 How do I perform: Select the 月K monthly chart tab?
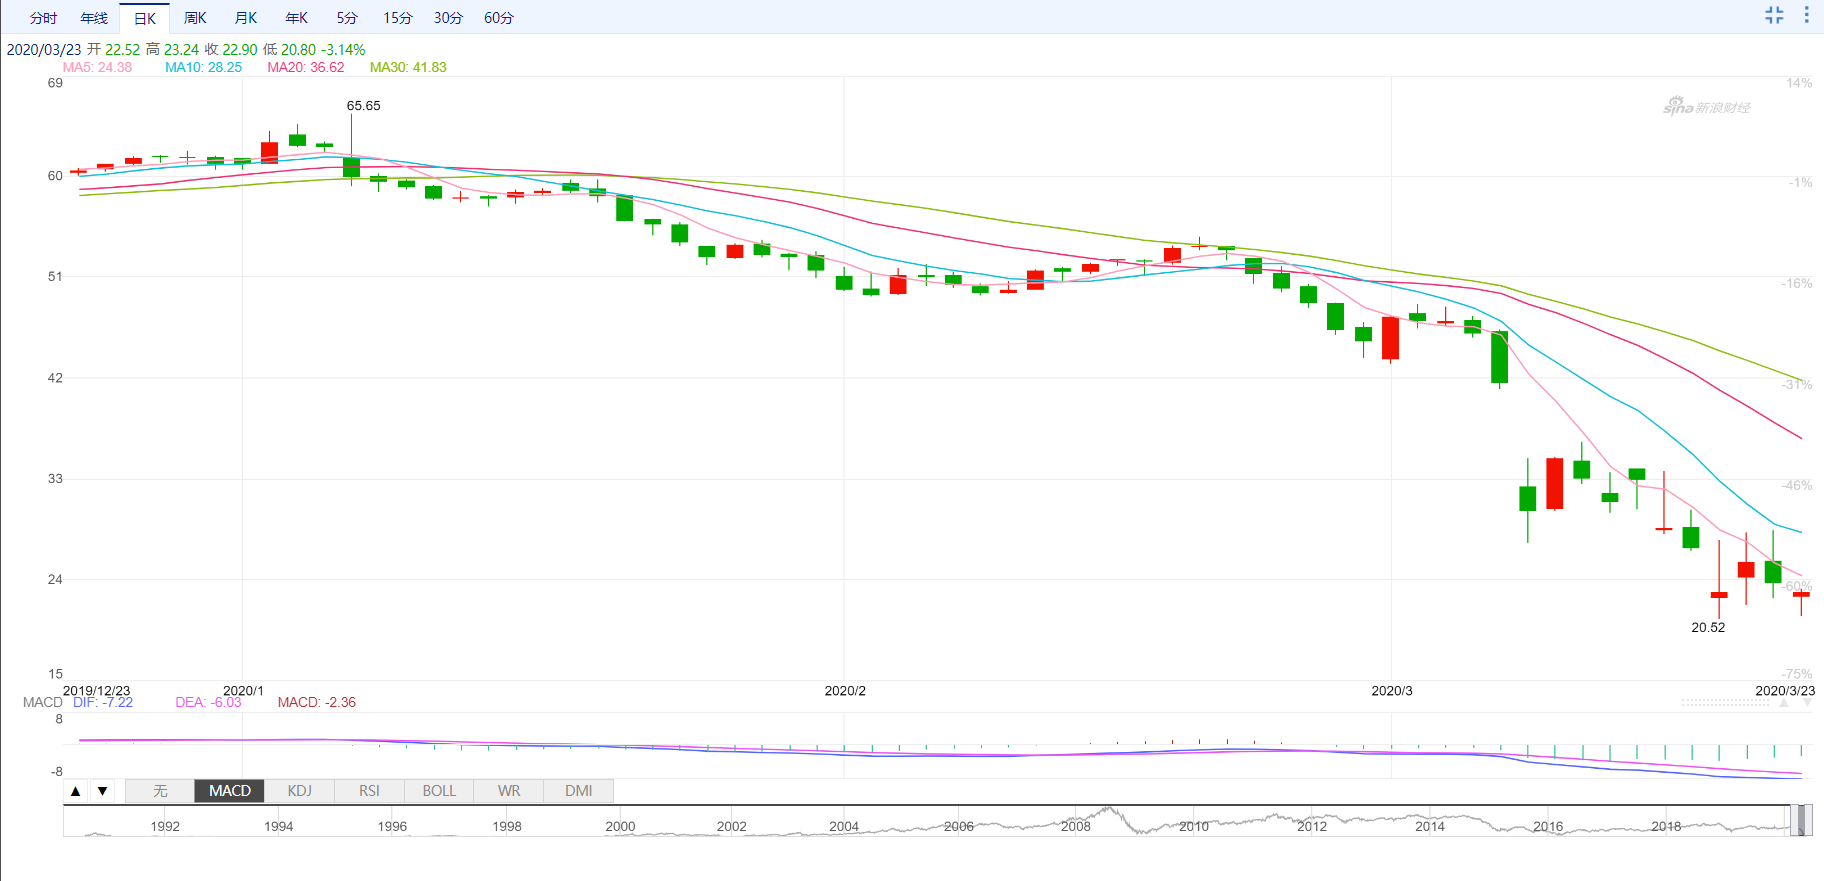coord(245,18)
